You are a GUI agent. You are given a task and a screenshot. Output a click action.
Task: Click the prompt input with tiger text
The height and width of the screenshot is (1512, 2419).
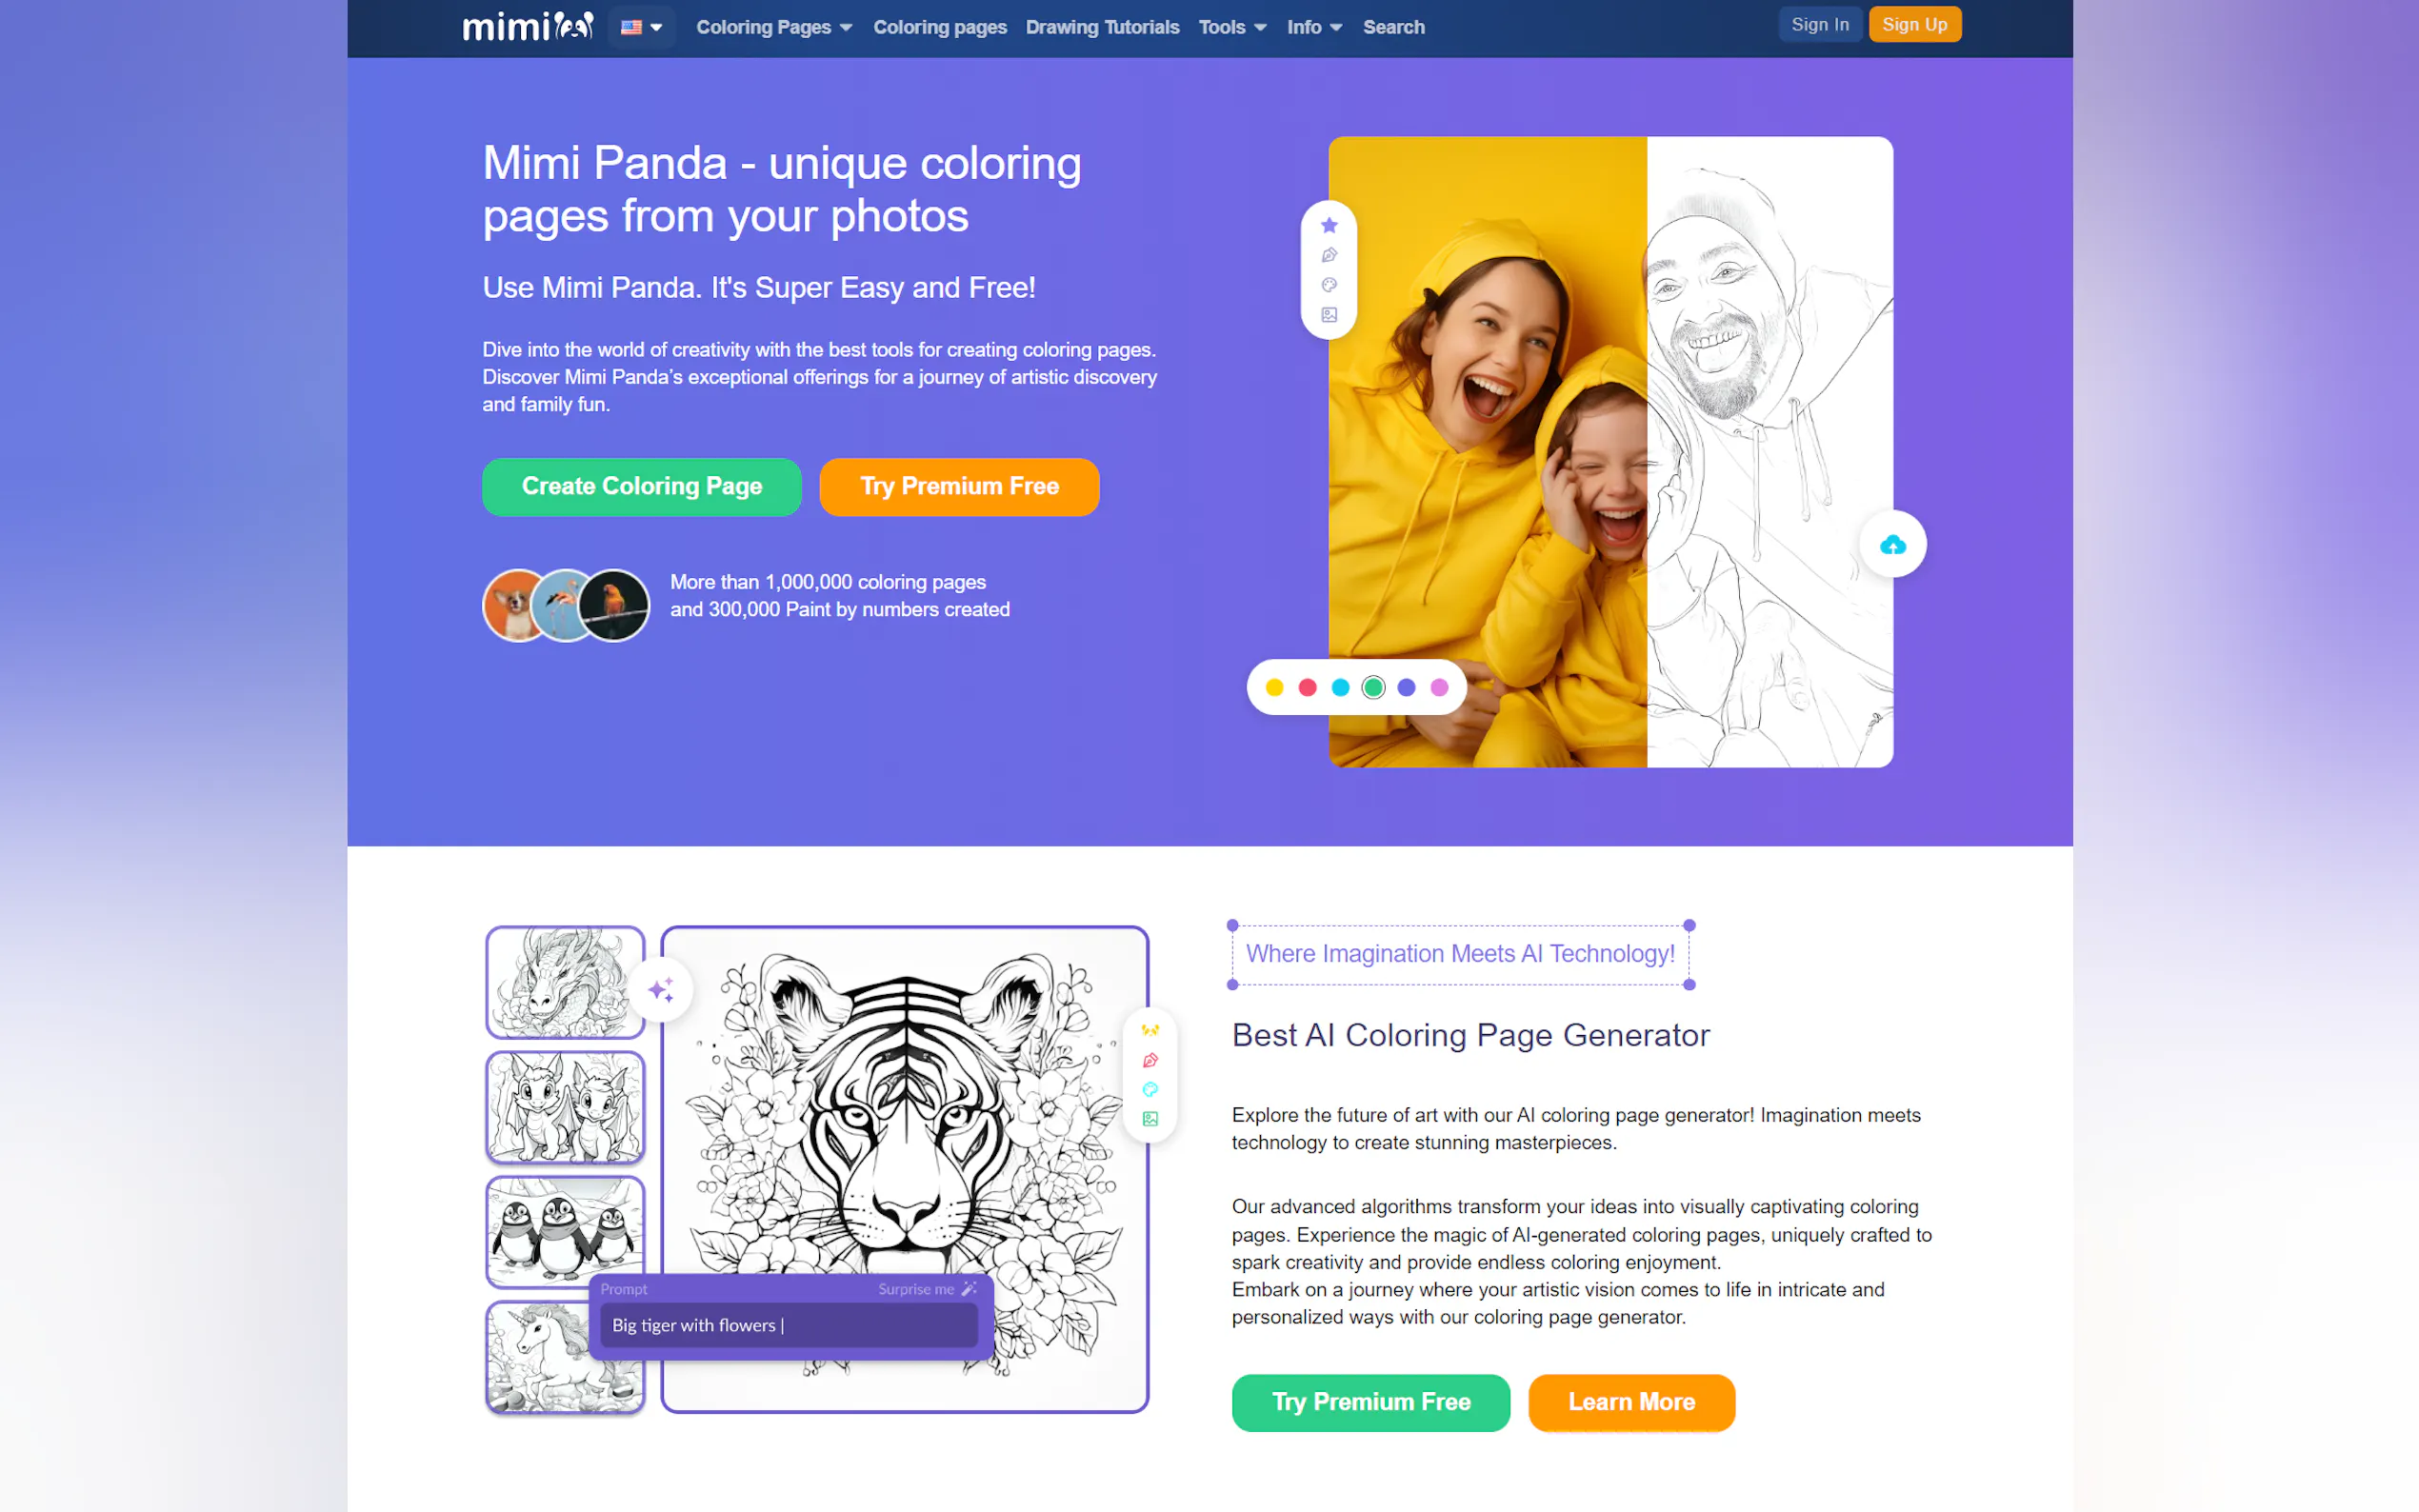coord(789,1325)
